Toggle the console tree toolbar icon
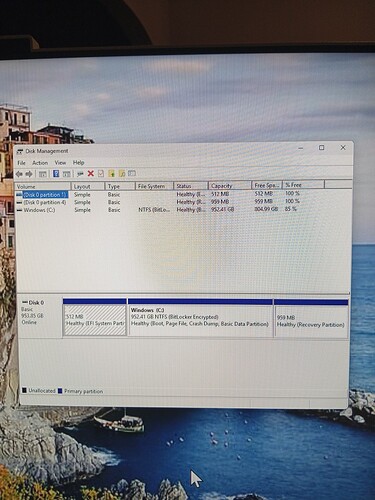 42,174
